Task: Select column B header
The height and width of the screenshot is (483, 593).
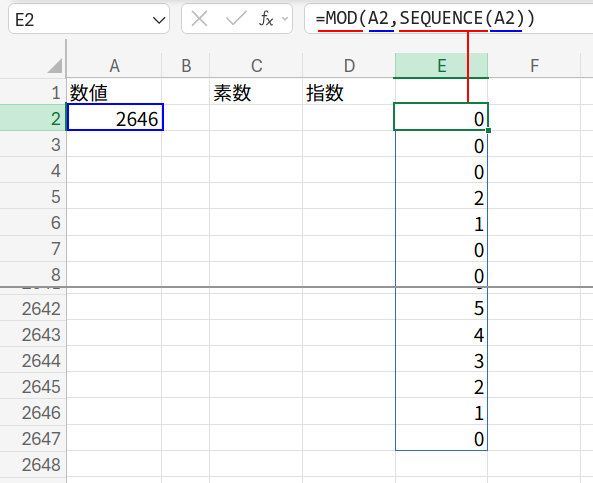Action: (186, 66)
